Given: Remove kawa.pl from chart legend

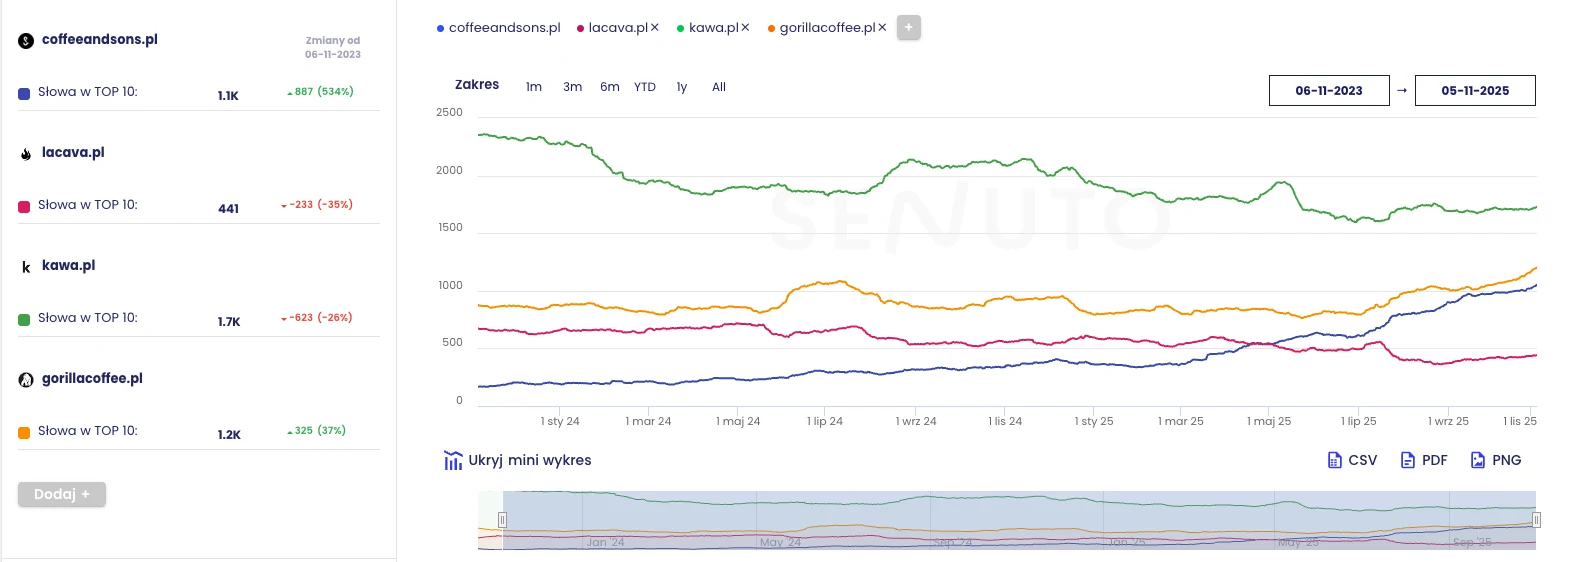Looking at the screenshot, I should pyautogui.click(x=745, y=28).
